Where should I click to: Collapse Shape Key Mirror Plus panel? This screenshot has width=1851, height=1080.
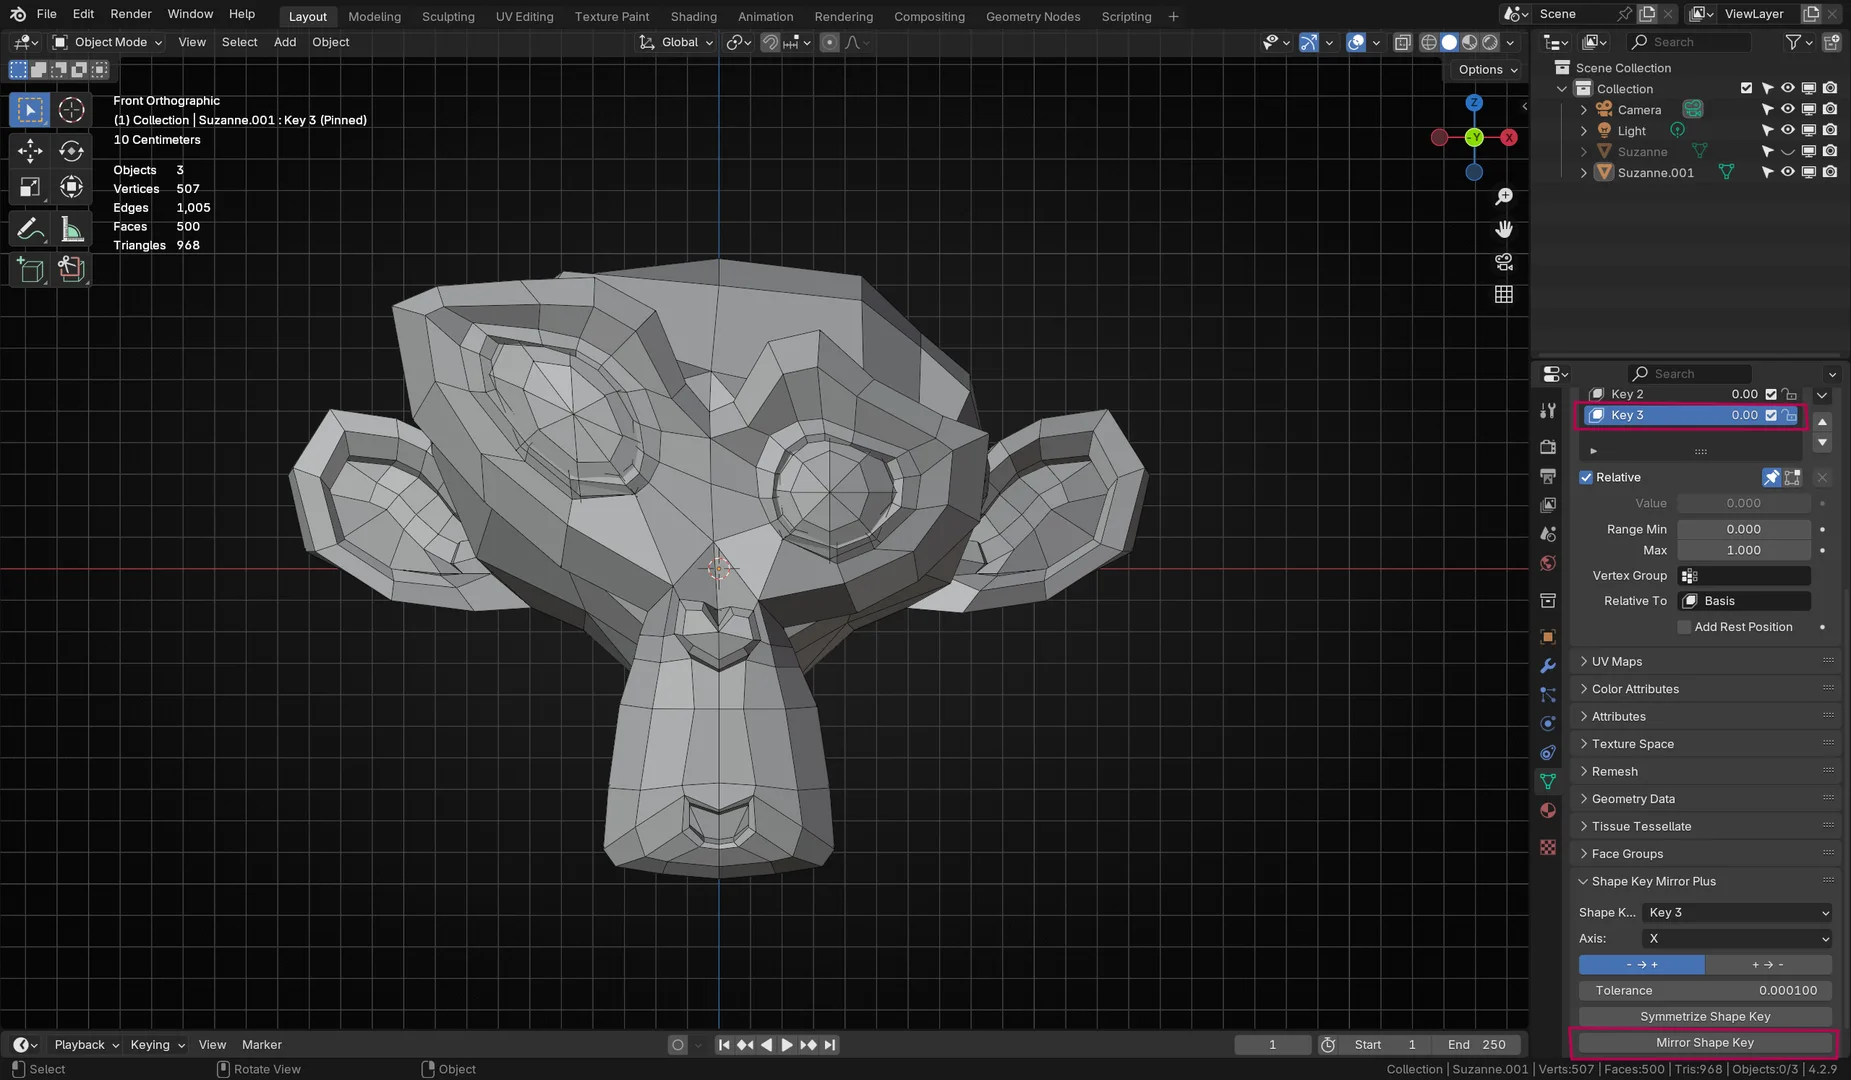pos(1653,881)
